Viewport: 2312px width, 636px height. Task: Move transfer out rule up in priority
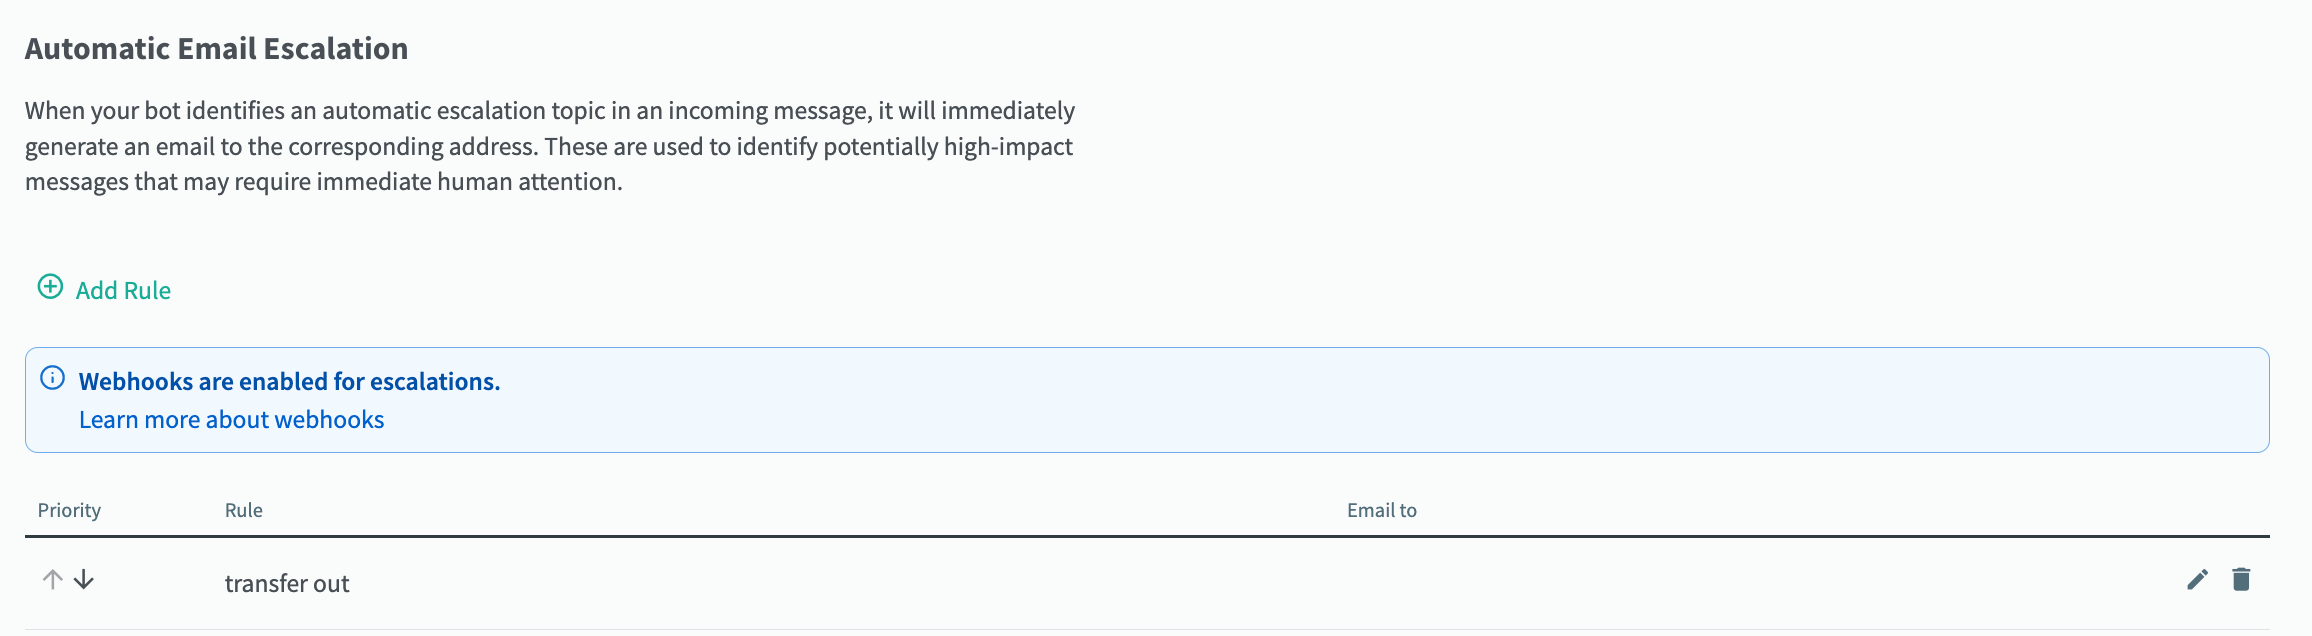pyautogui.click(x=52, y=579)
